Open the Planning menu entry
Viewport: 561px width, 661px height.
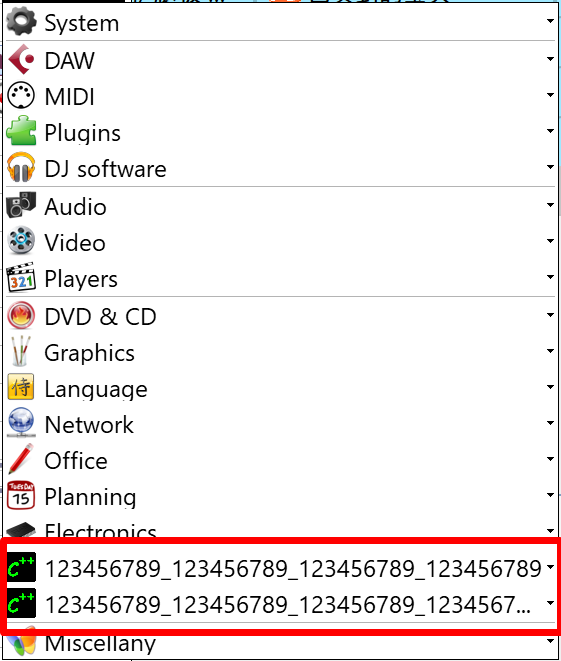point(280,496)
